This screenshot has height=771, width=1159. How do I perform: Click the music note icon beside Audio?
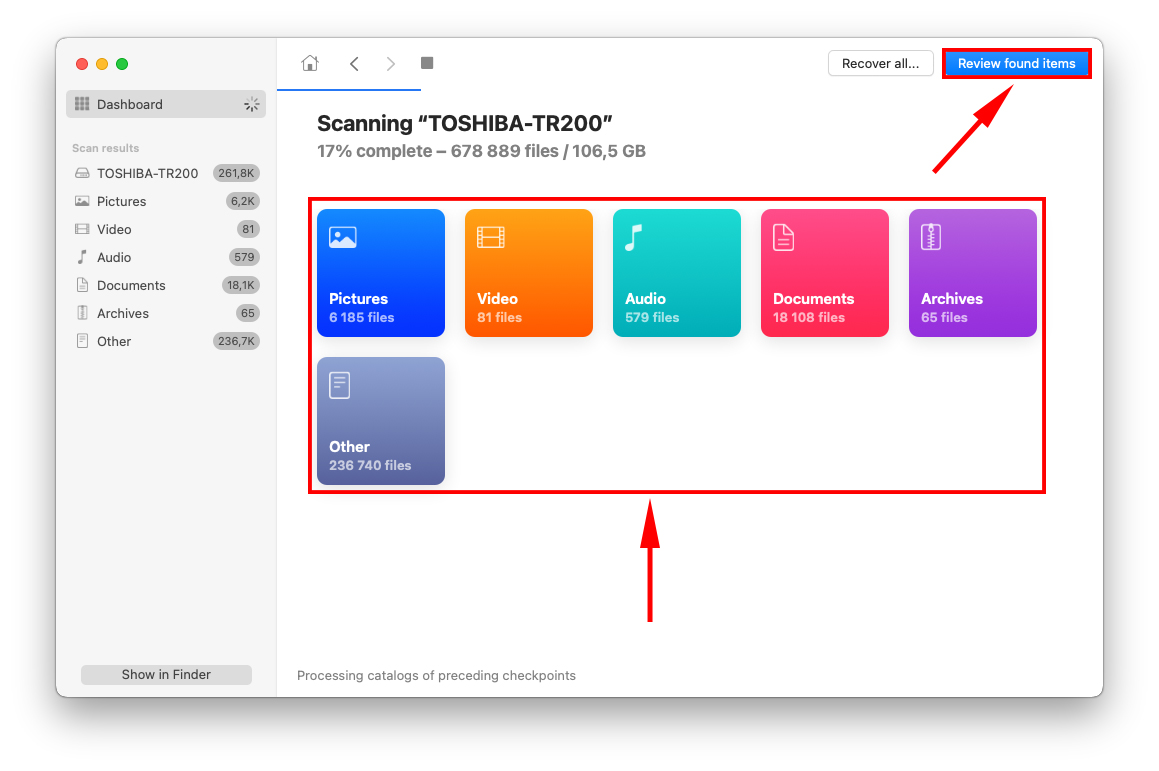tap(82, 257)
